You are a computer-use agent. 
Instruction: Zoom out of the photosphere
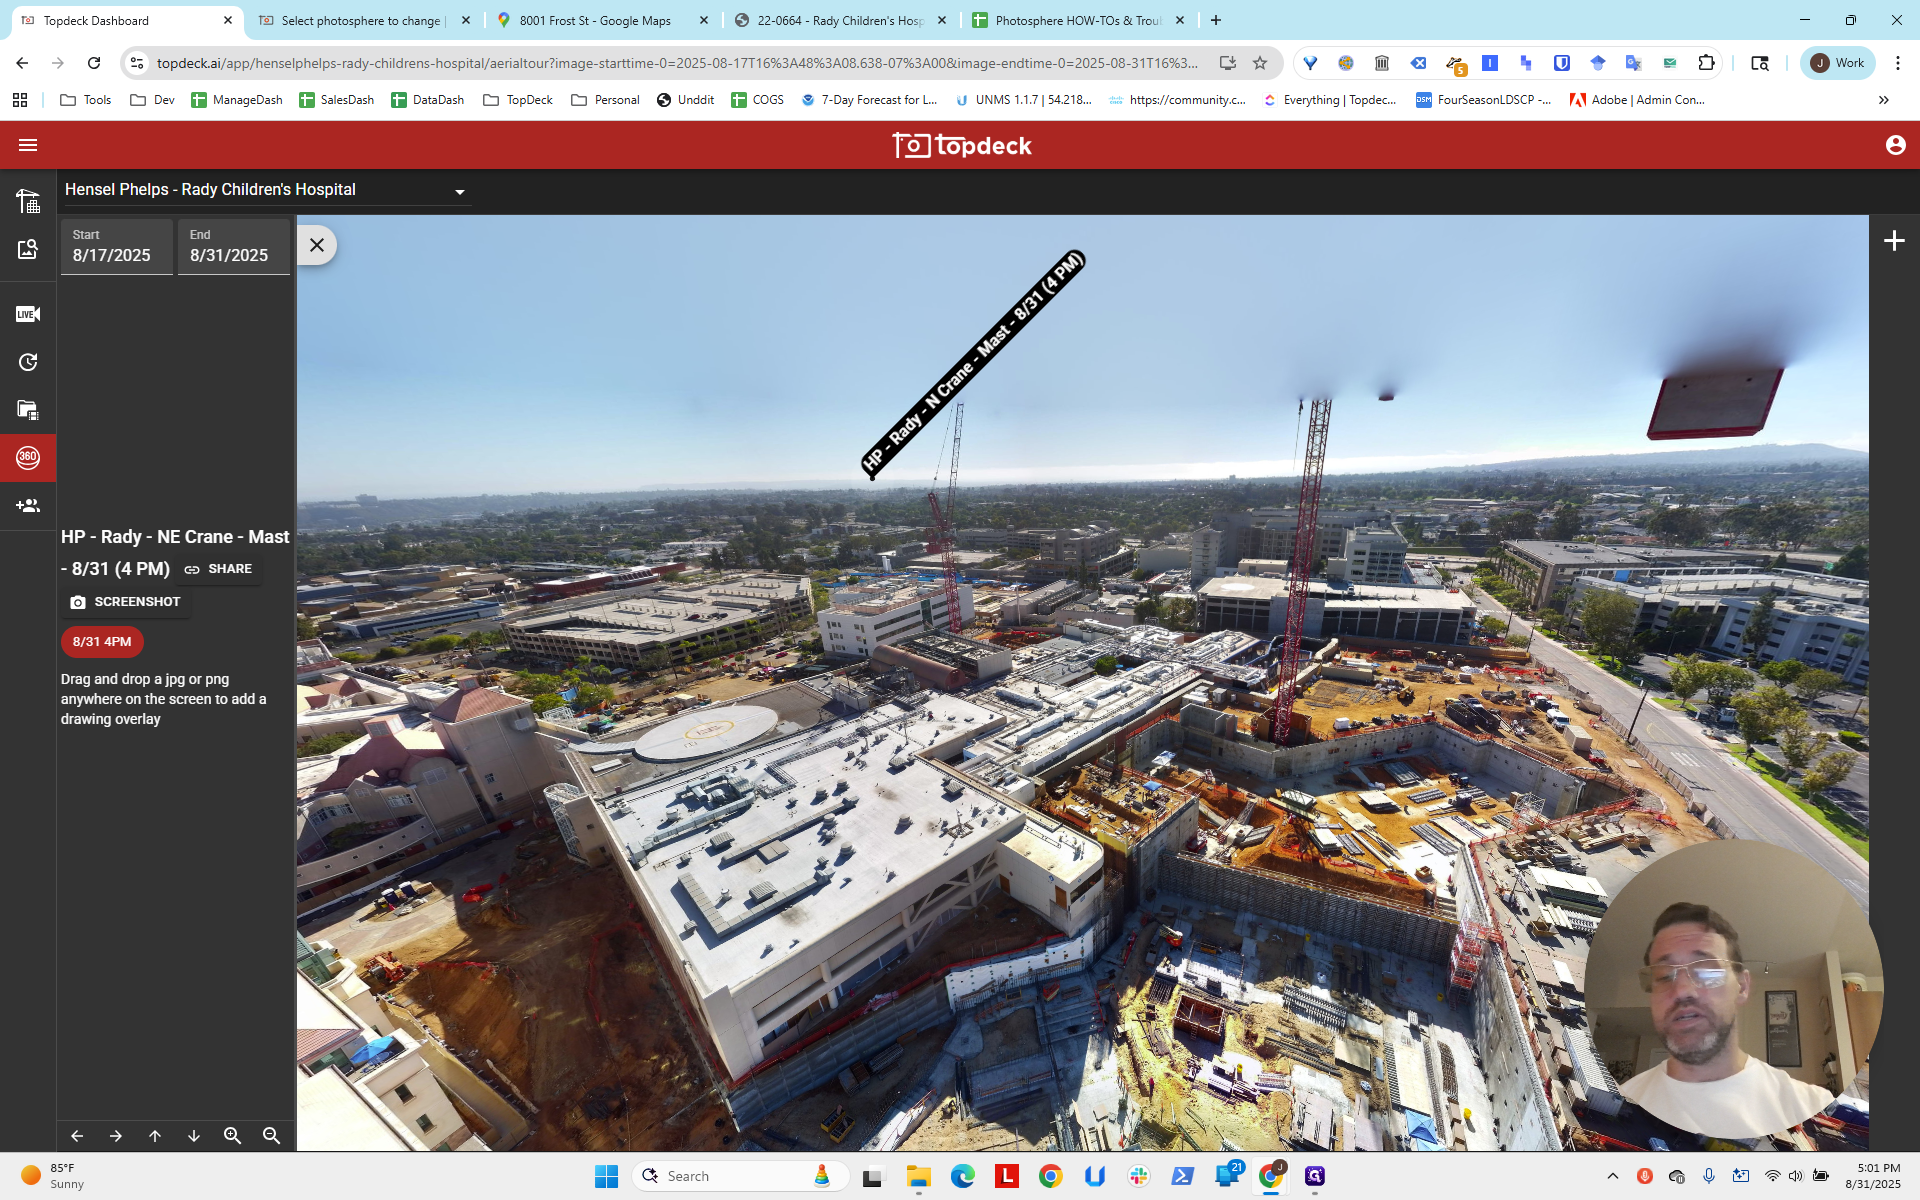click(271, 1136)
